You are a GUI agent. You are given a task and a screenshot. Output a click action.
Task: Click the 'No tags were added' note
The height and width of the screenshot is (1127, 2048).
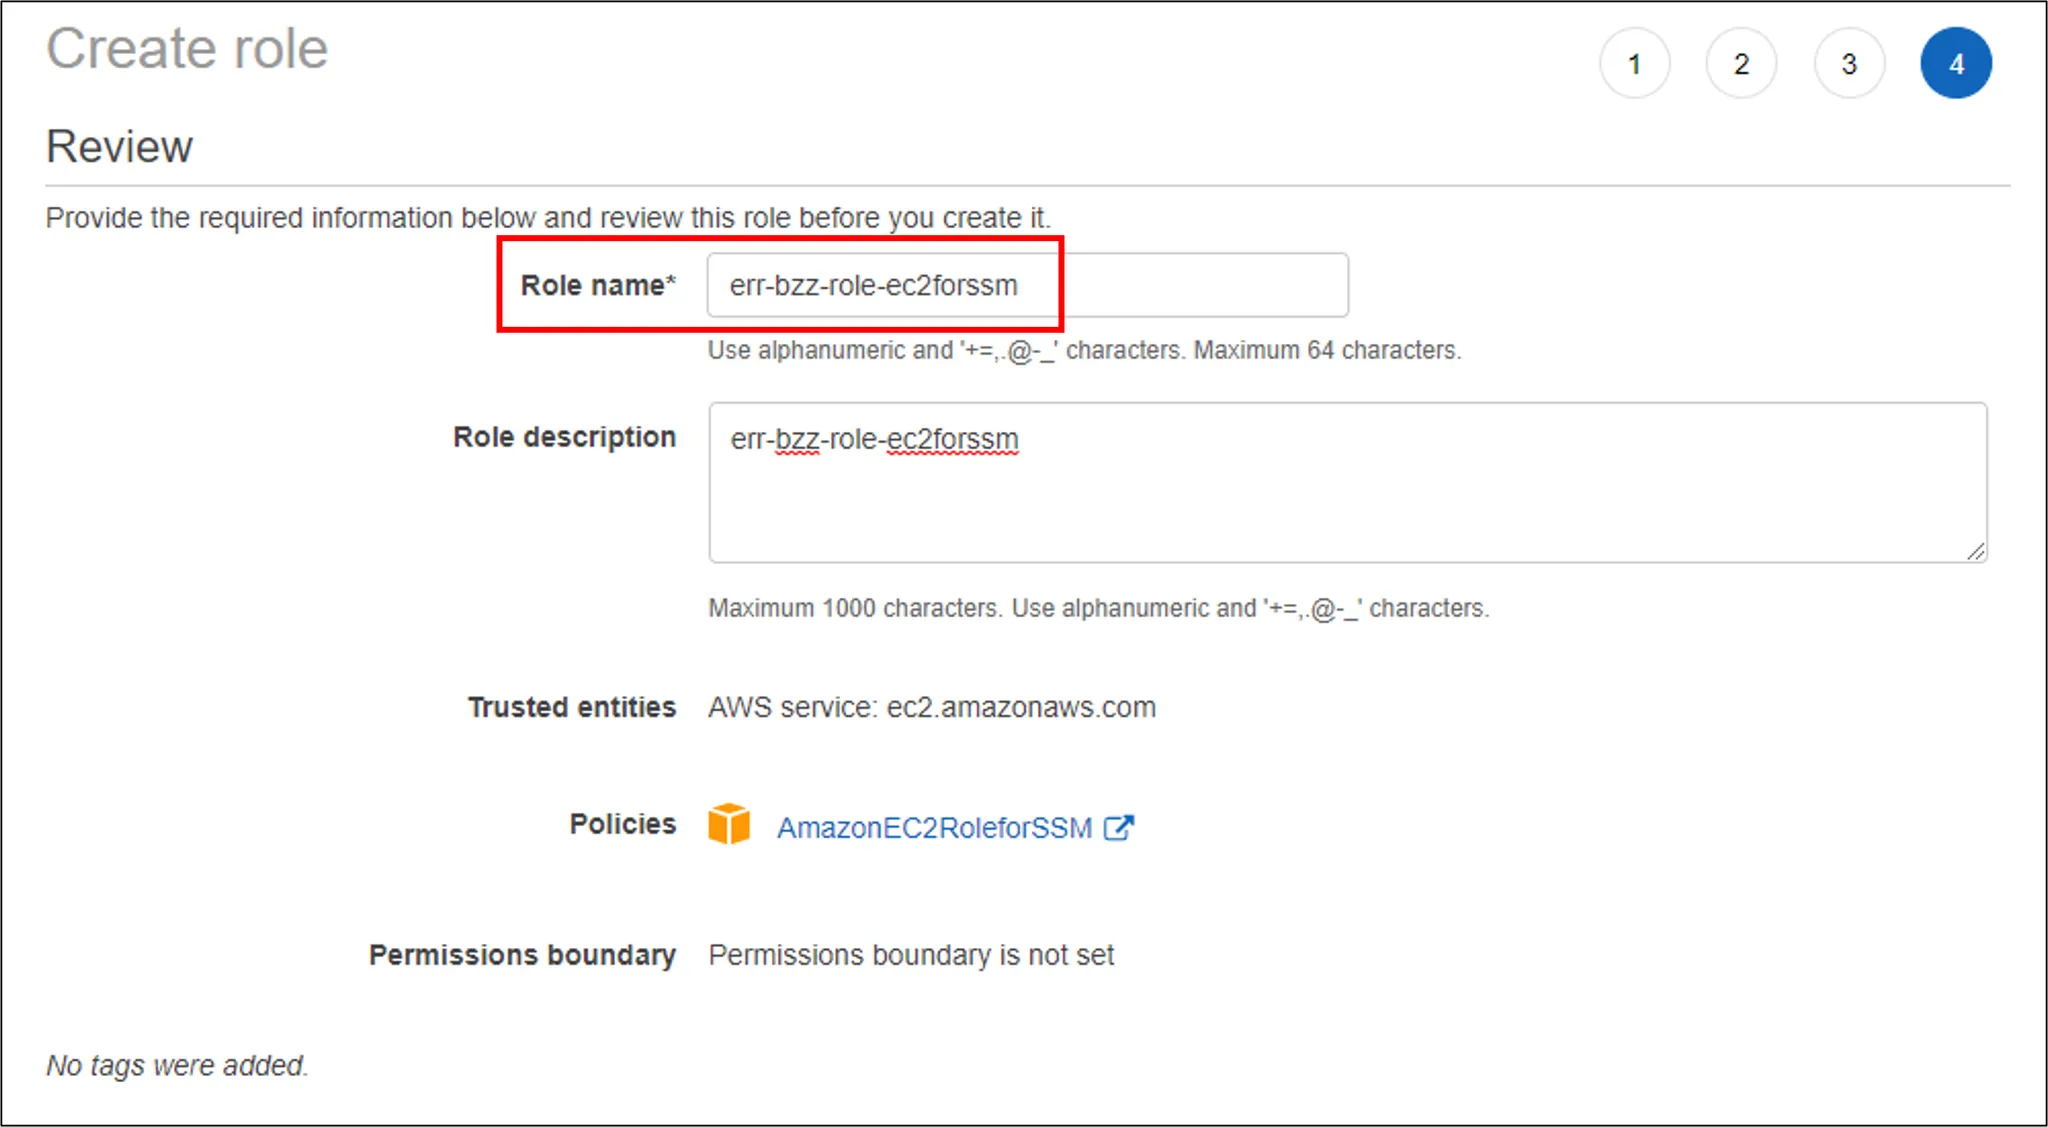point(177,1065)
